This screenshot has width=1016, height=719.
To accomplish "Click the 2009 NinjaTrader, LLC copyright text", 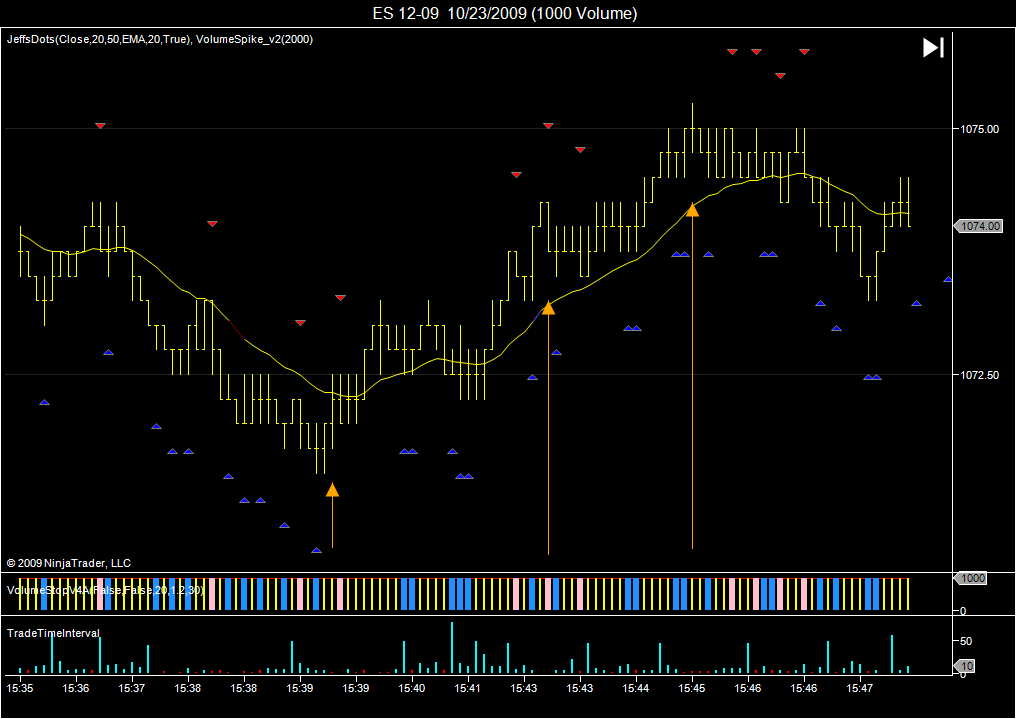I will pos(69,564).
